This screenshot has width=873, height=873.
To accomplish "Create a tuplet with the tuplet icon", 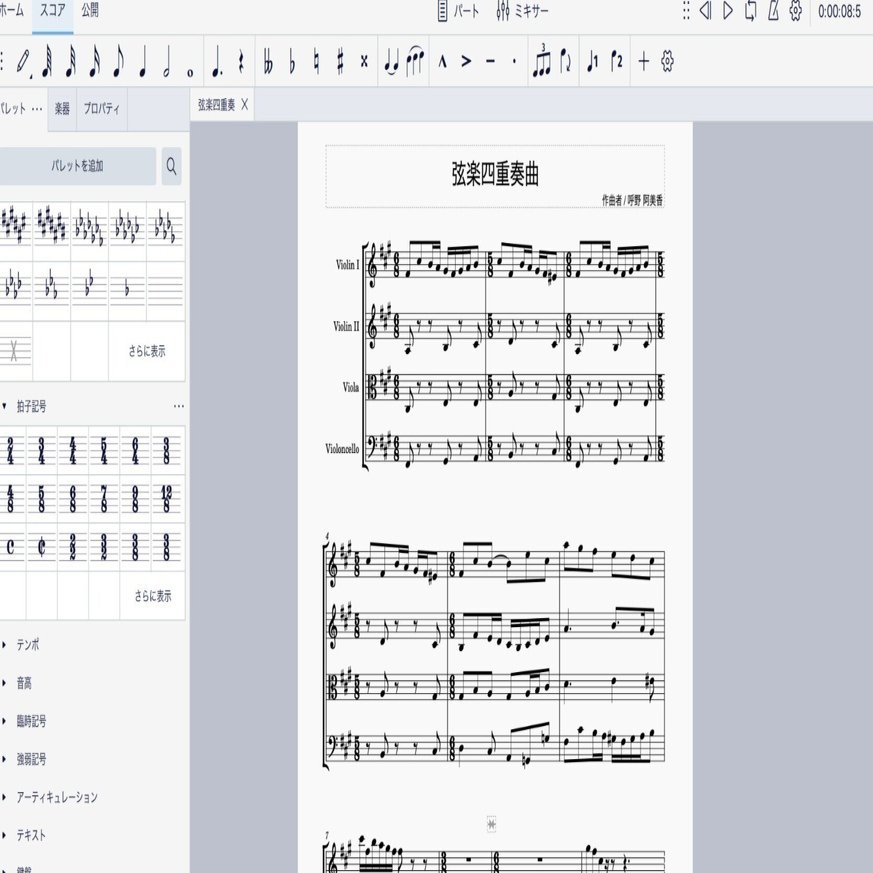I will 542,61.
